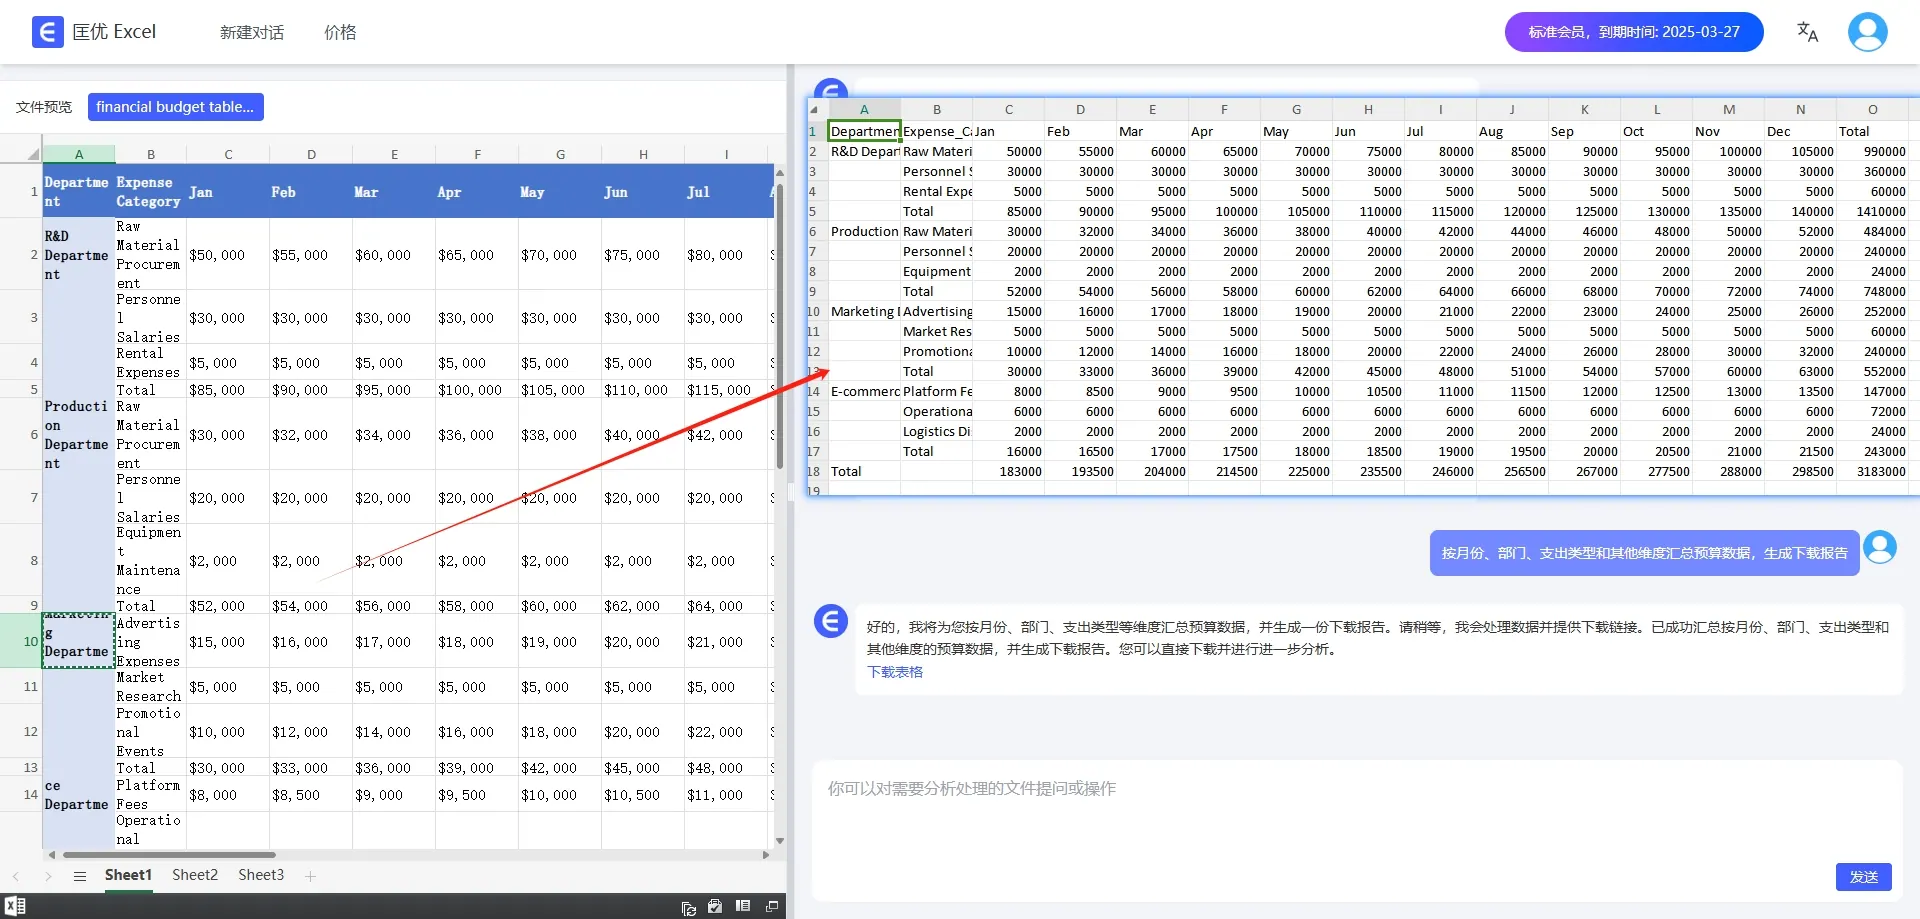Click the '3183000' grand total cell in result table
This screenshot has height=919, width=1920.
[x=1872, y=471]
